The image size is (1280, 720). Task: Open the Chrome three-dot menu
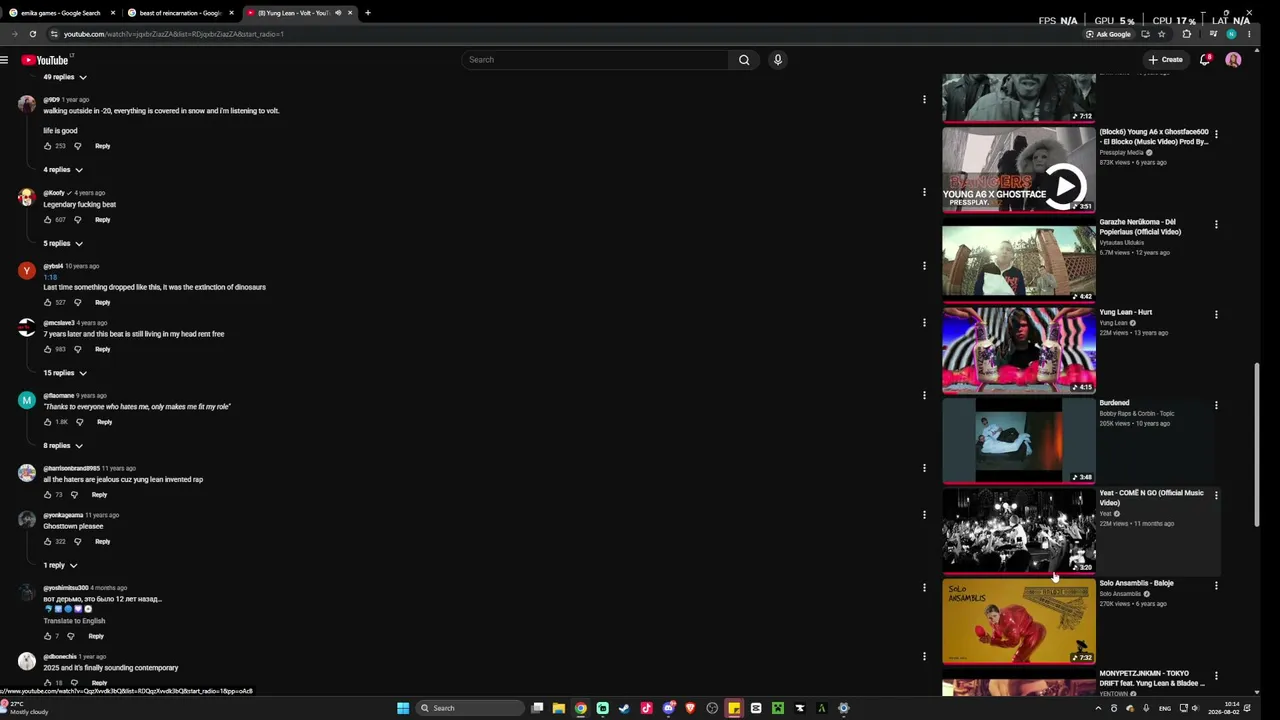tap(1248, 34)
